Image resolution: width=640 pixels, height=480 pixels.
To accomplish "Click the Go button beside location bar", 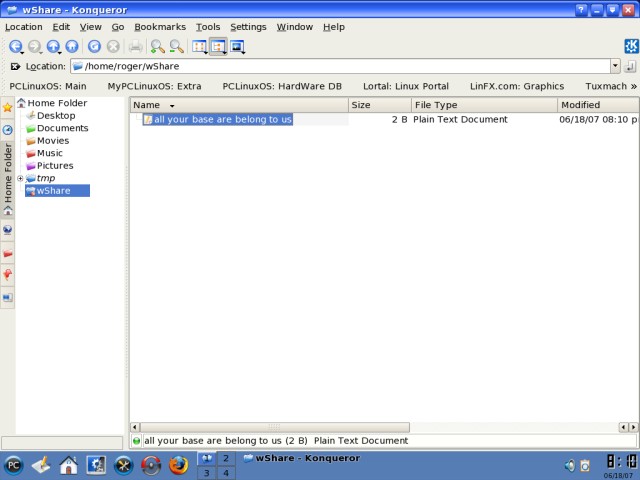I will tap(630, 66).
